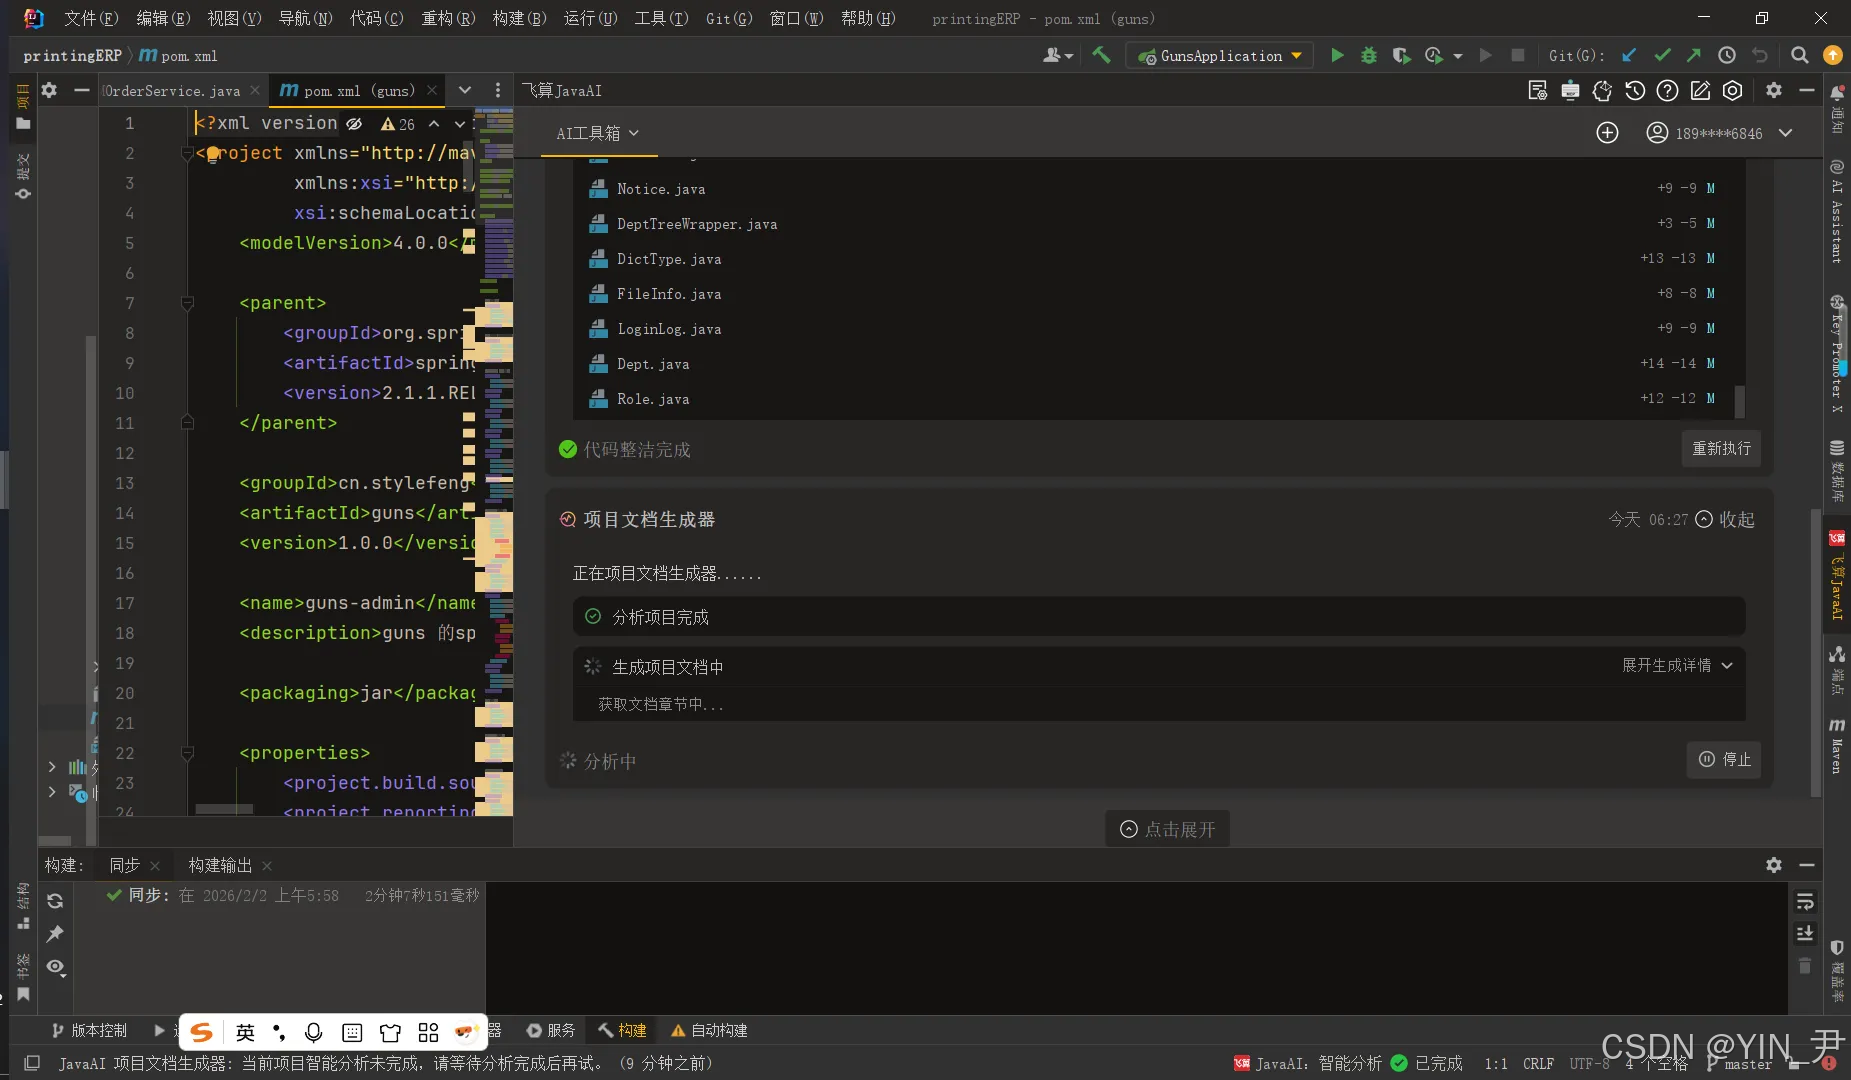
Task: Click the orange IDE update icon
Action: (1832, 55)
